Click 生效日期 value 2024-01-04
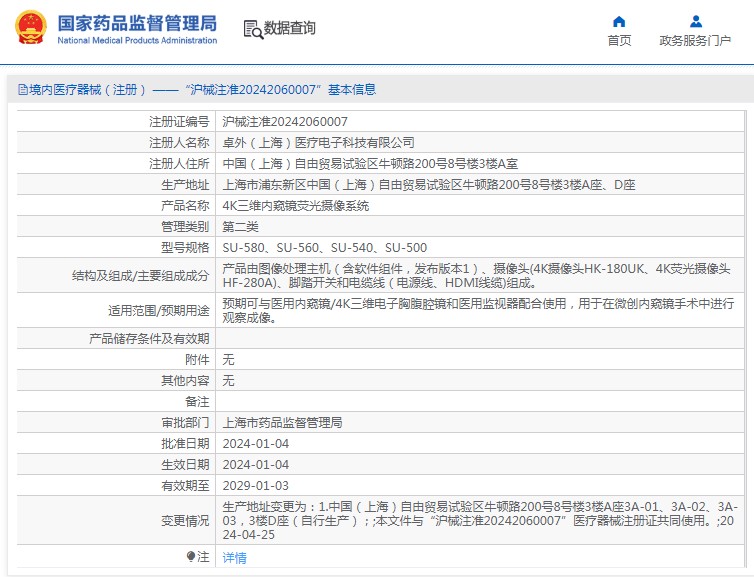 (x=255, y=465)
